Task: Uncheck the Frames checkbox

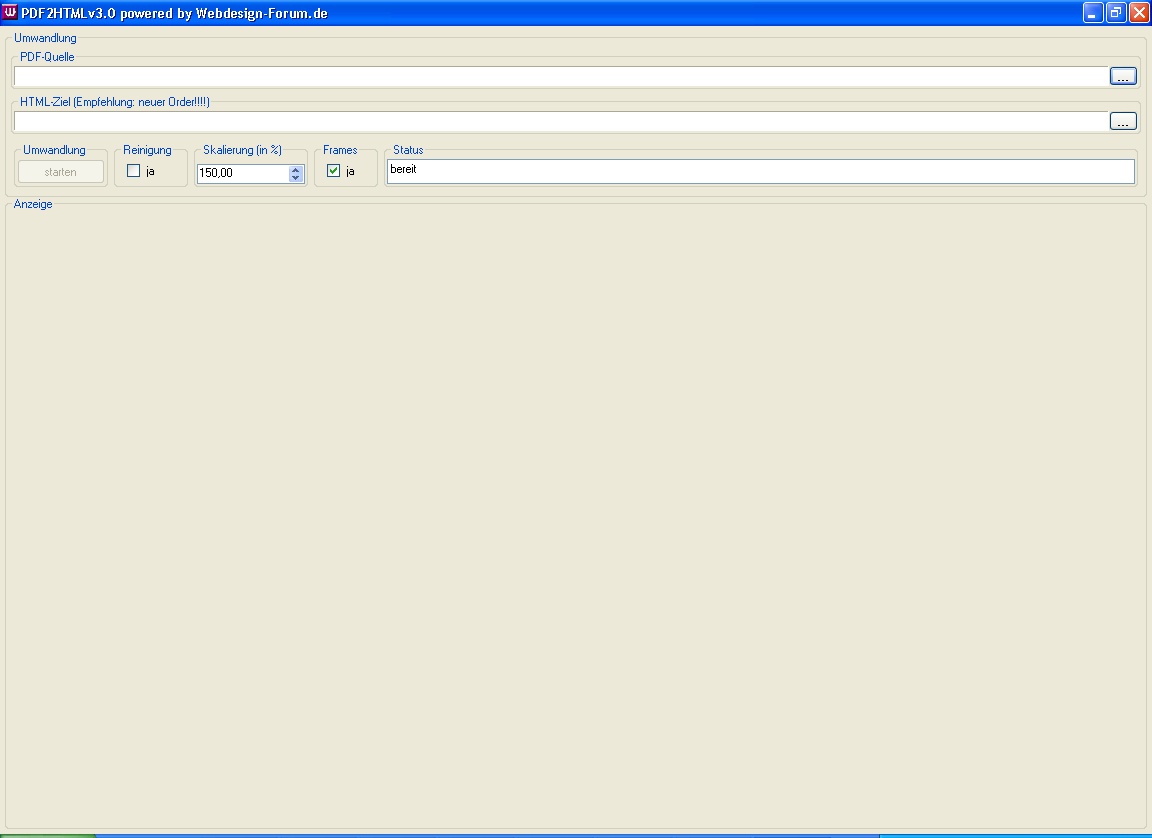Action: (334, 171)
